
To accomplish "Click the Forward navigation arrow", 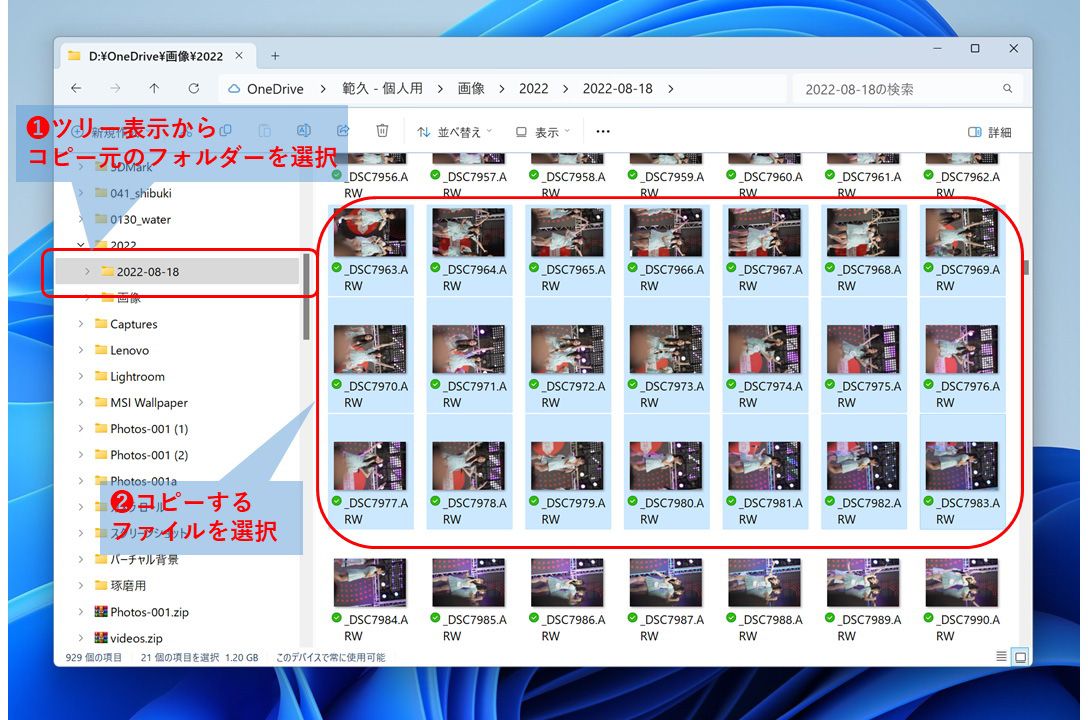I will coord(115,89).
